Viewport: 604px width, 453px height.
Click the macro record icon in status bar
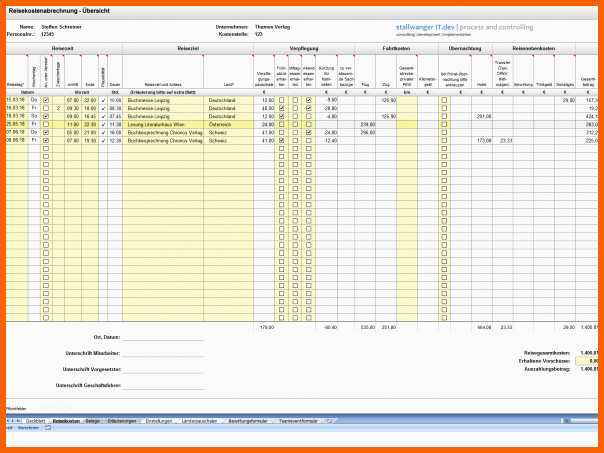(x=48, y=428)
